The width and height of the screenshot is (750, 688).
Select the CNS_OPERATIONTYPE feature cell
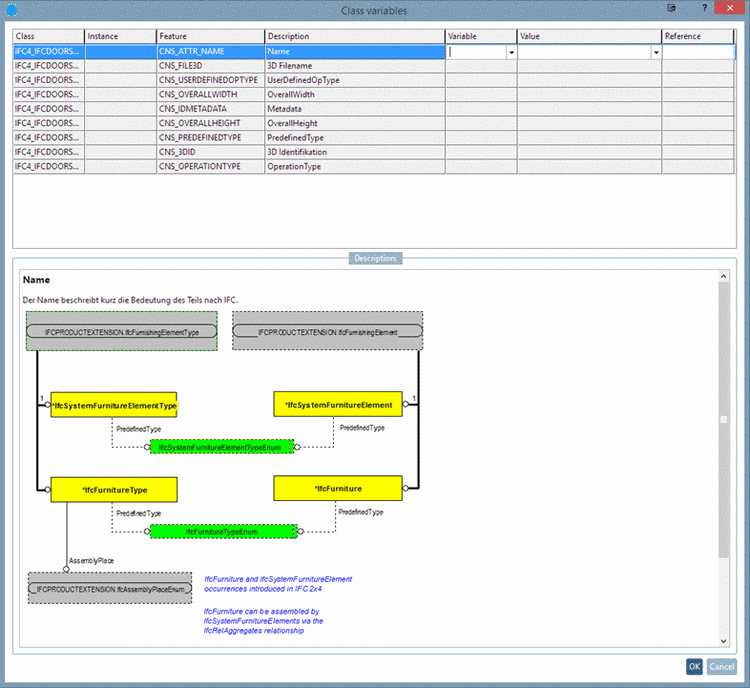210,166
